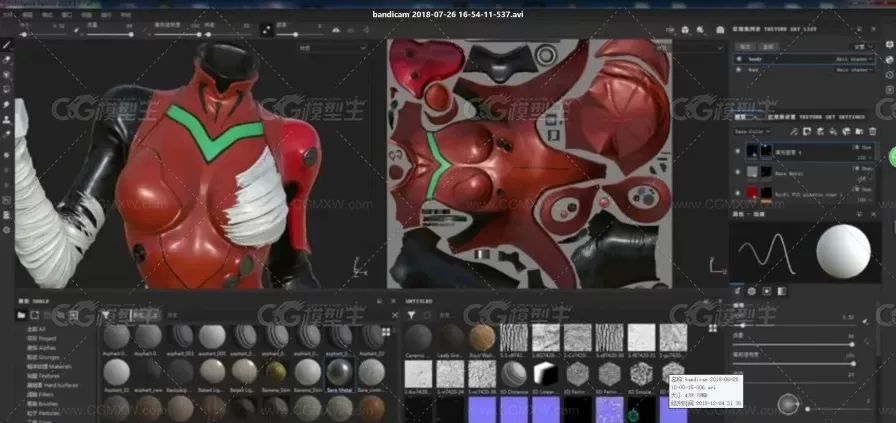
Task: Switch left shelf to grid view icon
Action: 386,332
